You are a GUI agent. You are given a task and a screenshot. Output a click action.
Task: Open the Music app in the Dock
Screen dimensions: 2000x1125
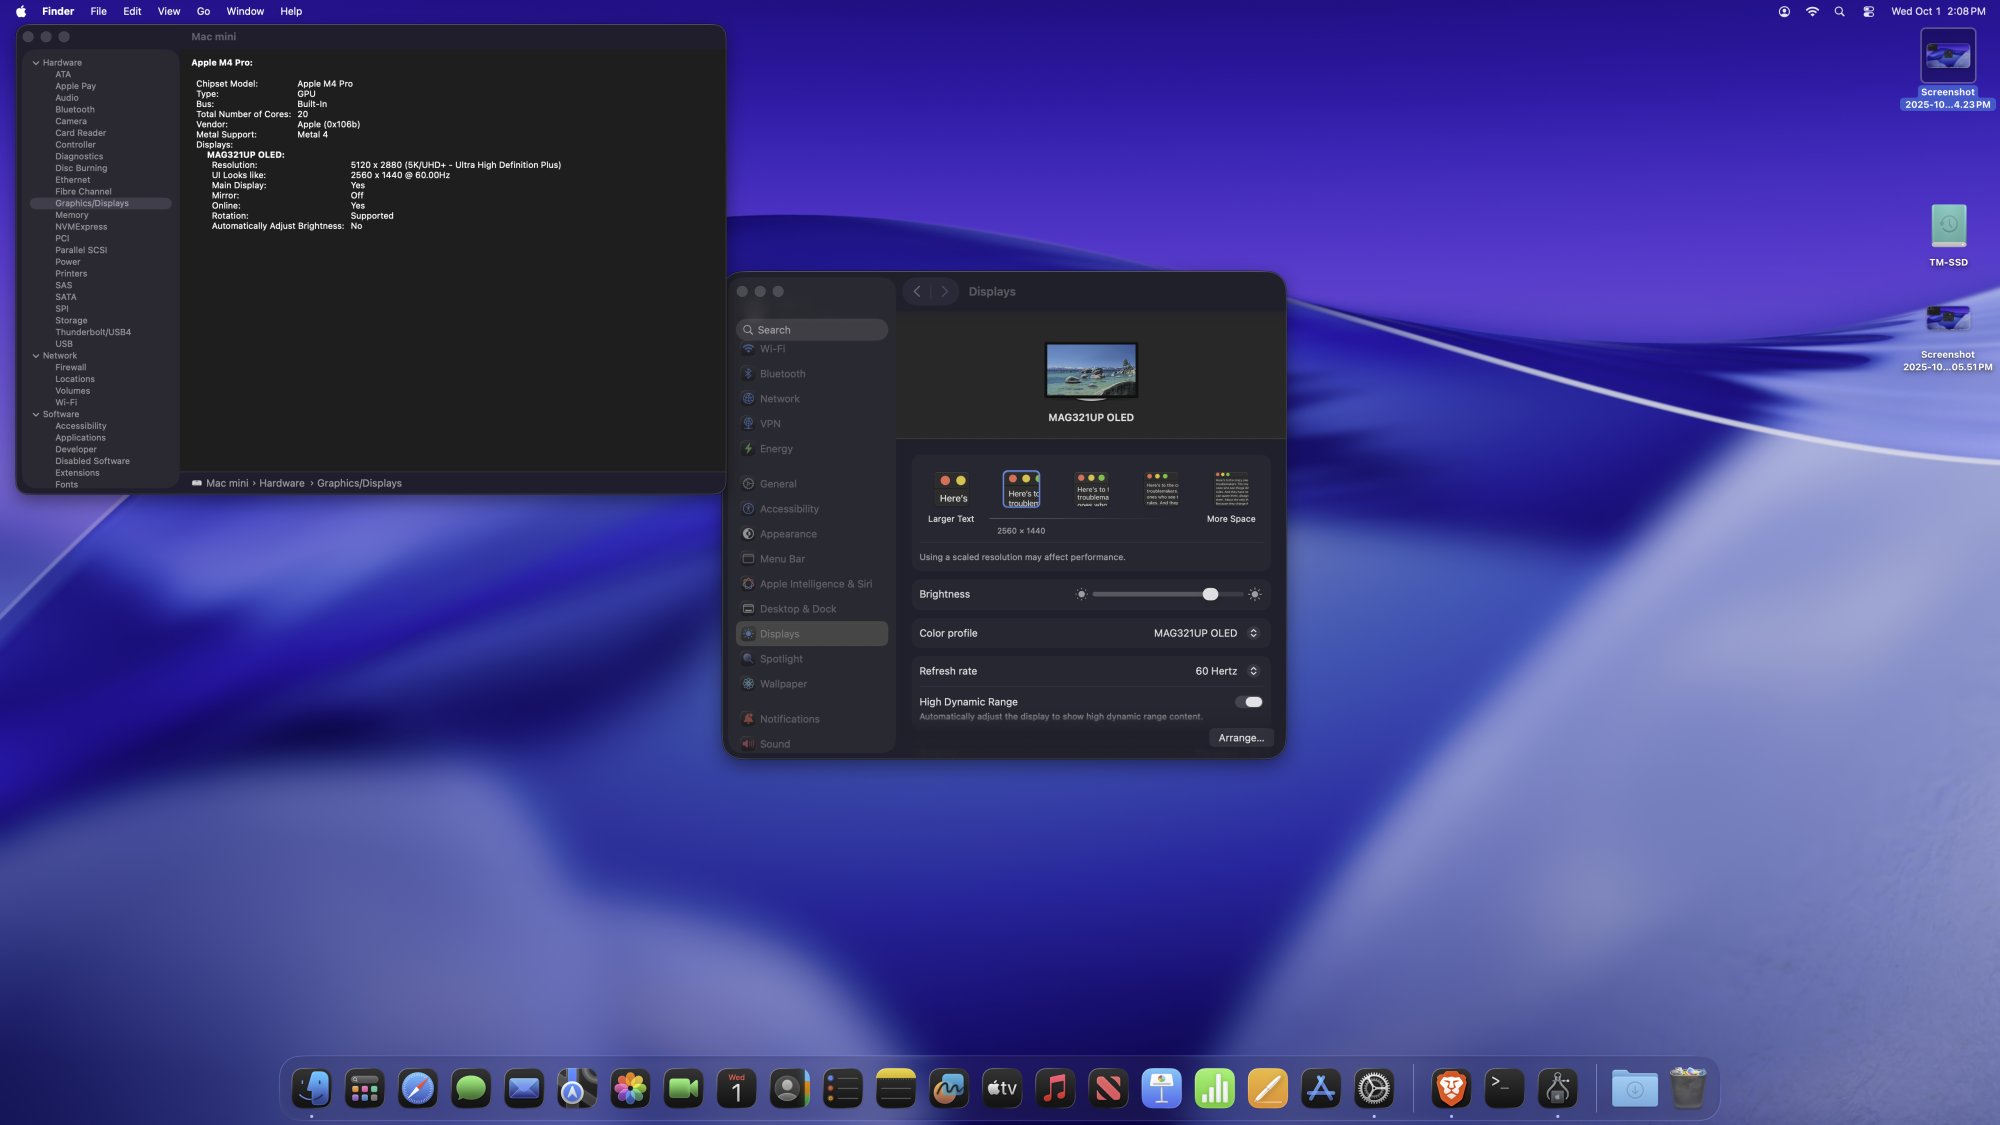tap(1055, 1088)
